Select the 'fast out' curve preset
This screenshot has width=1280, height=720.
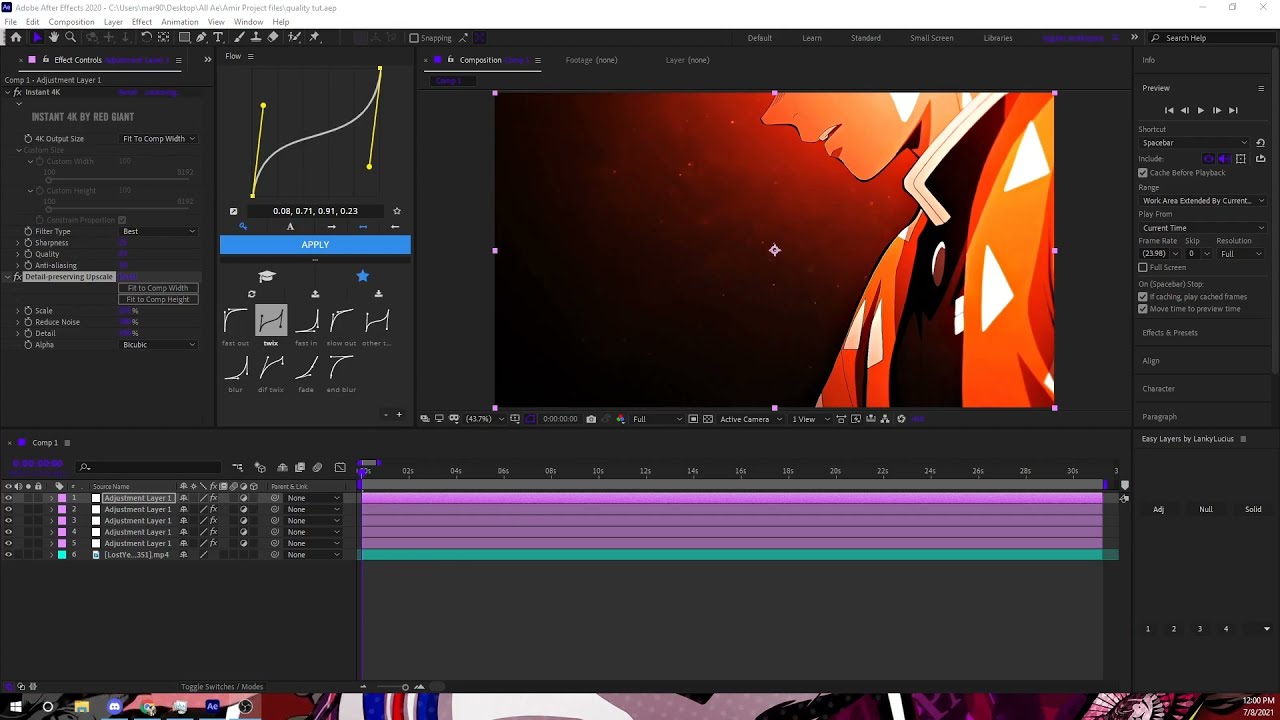[x=235, y=320]
